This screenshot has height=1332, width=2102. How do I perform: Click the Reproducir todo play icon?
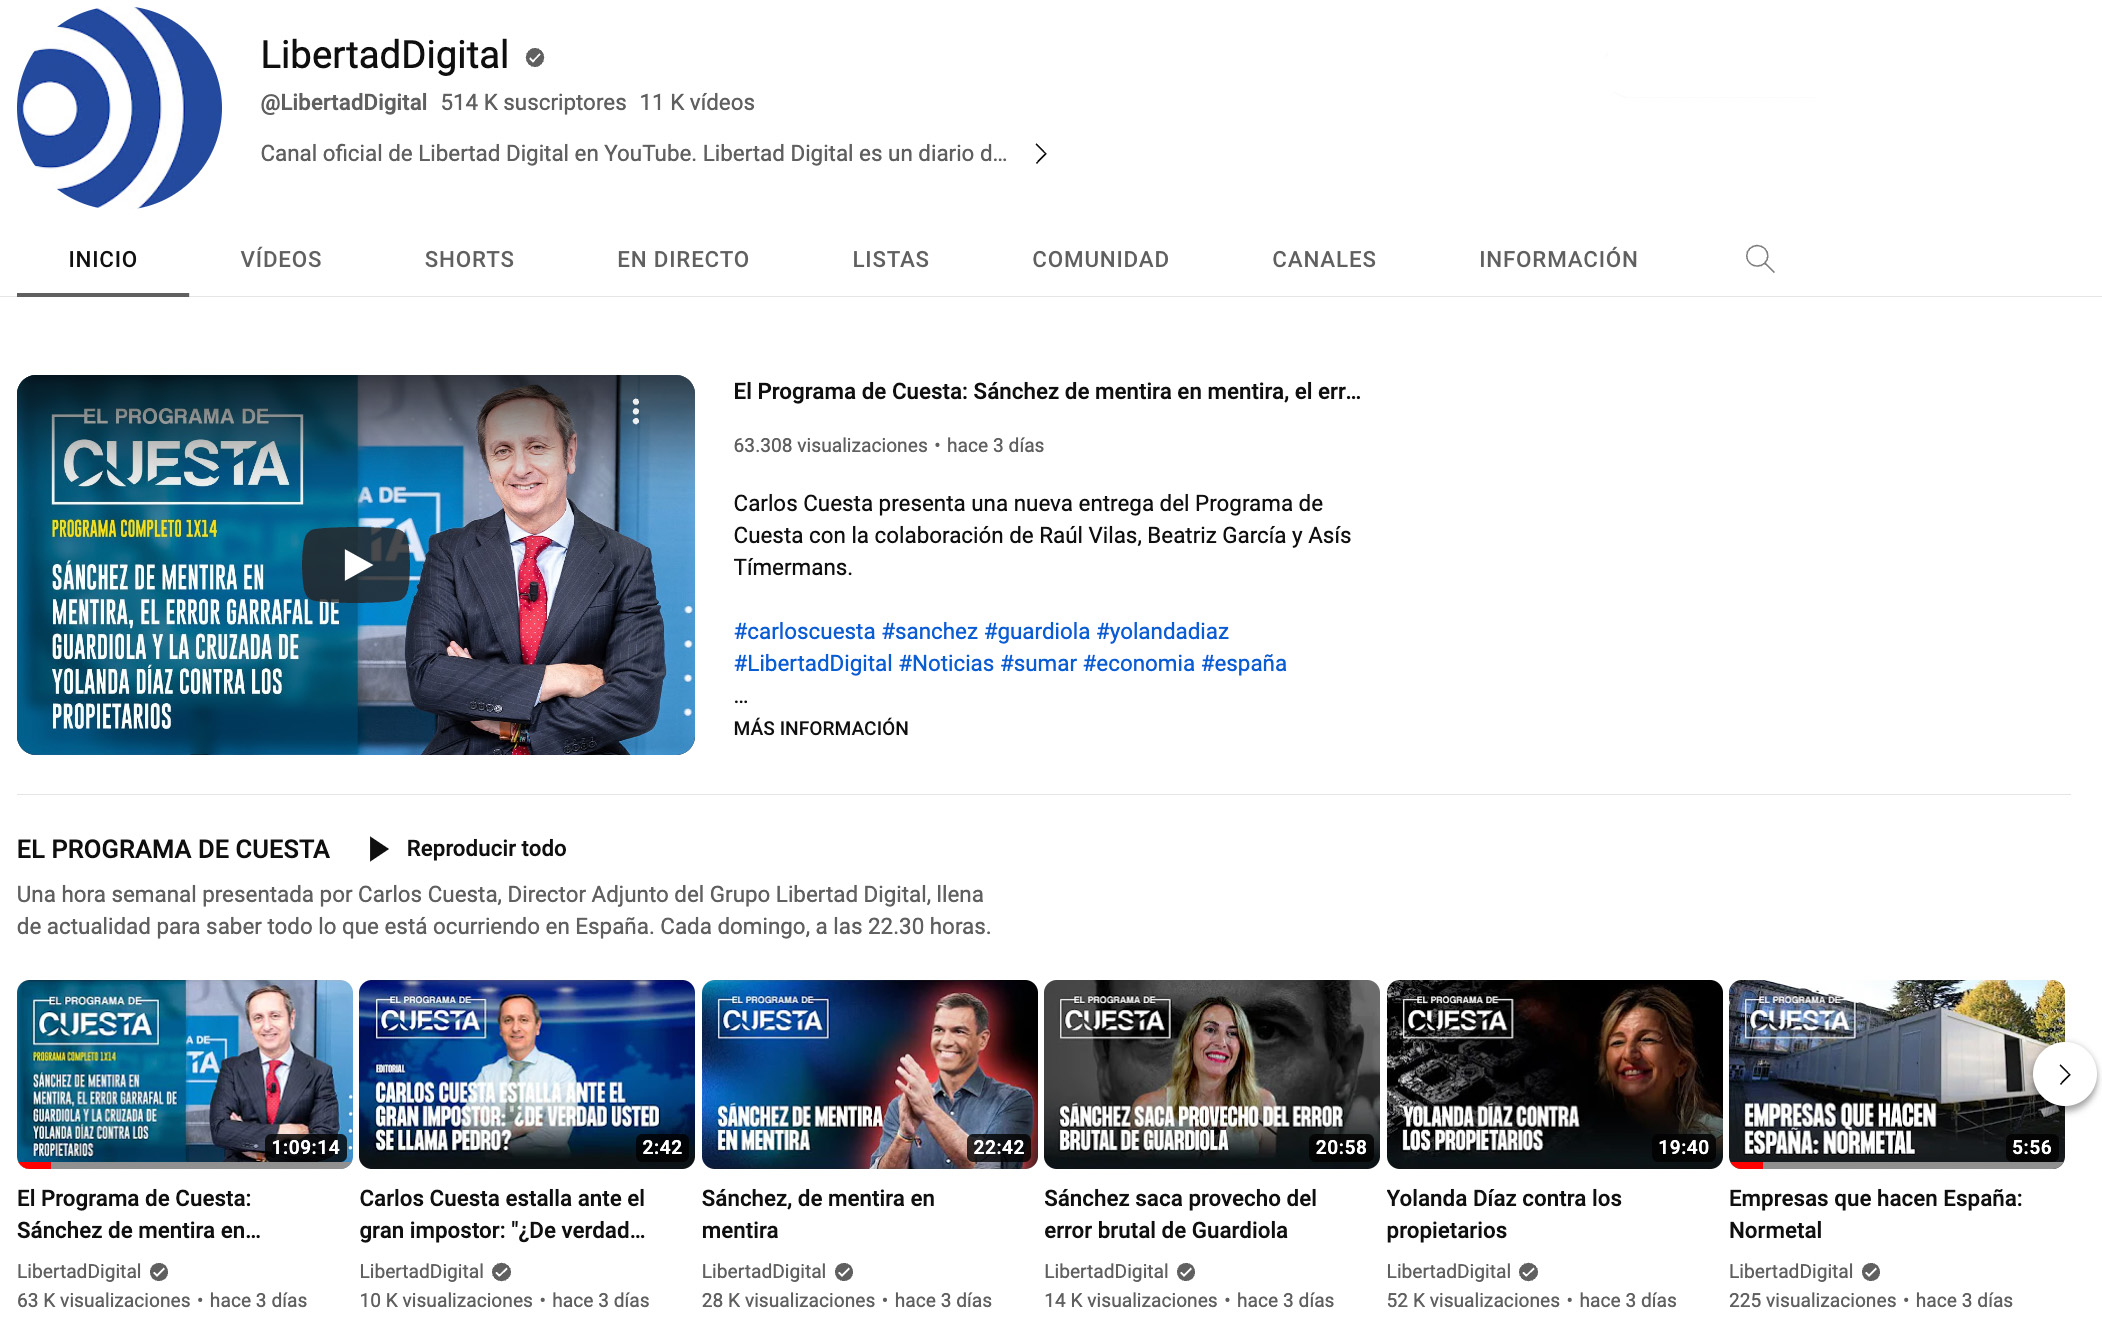[379, 849]
